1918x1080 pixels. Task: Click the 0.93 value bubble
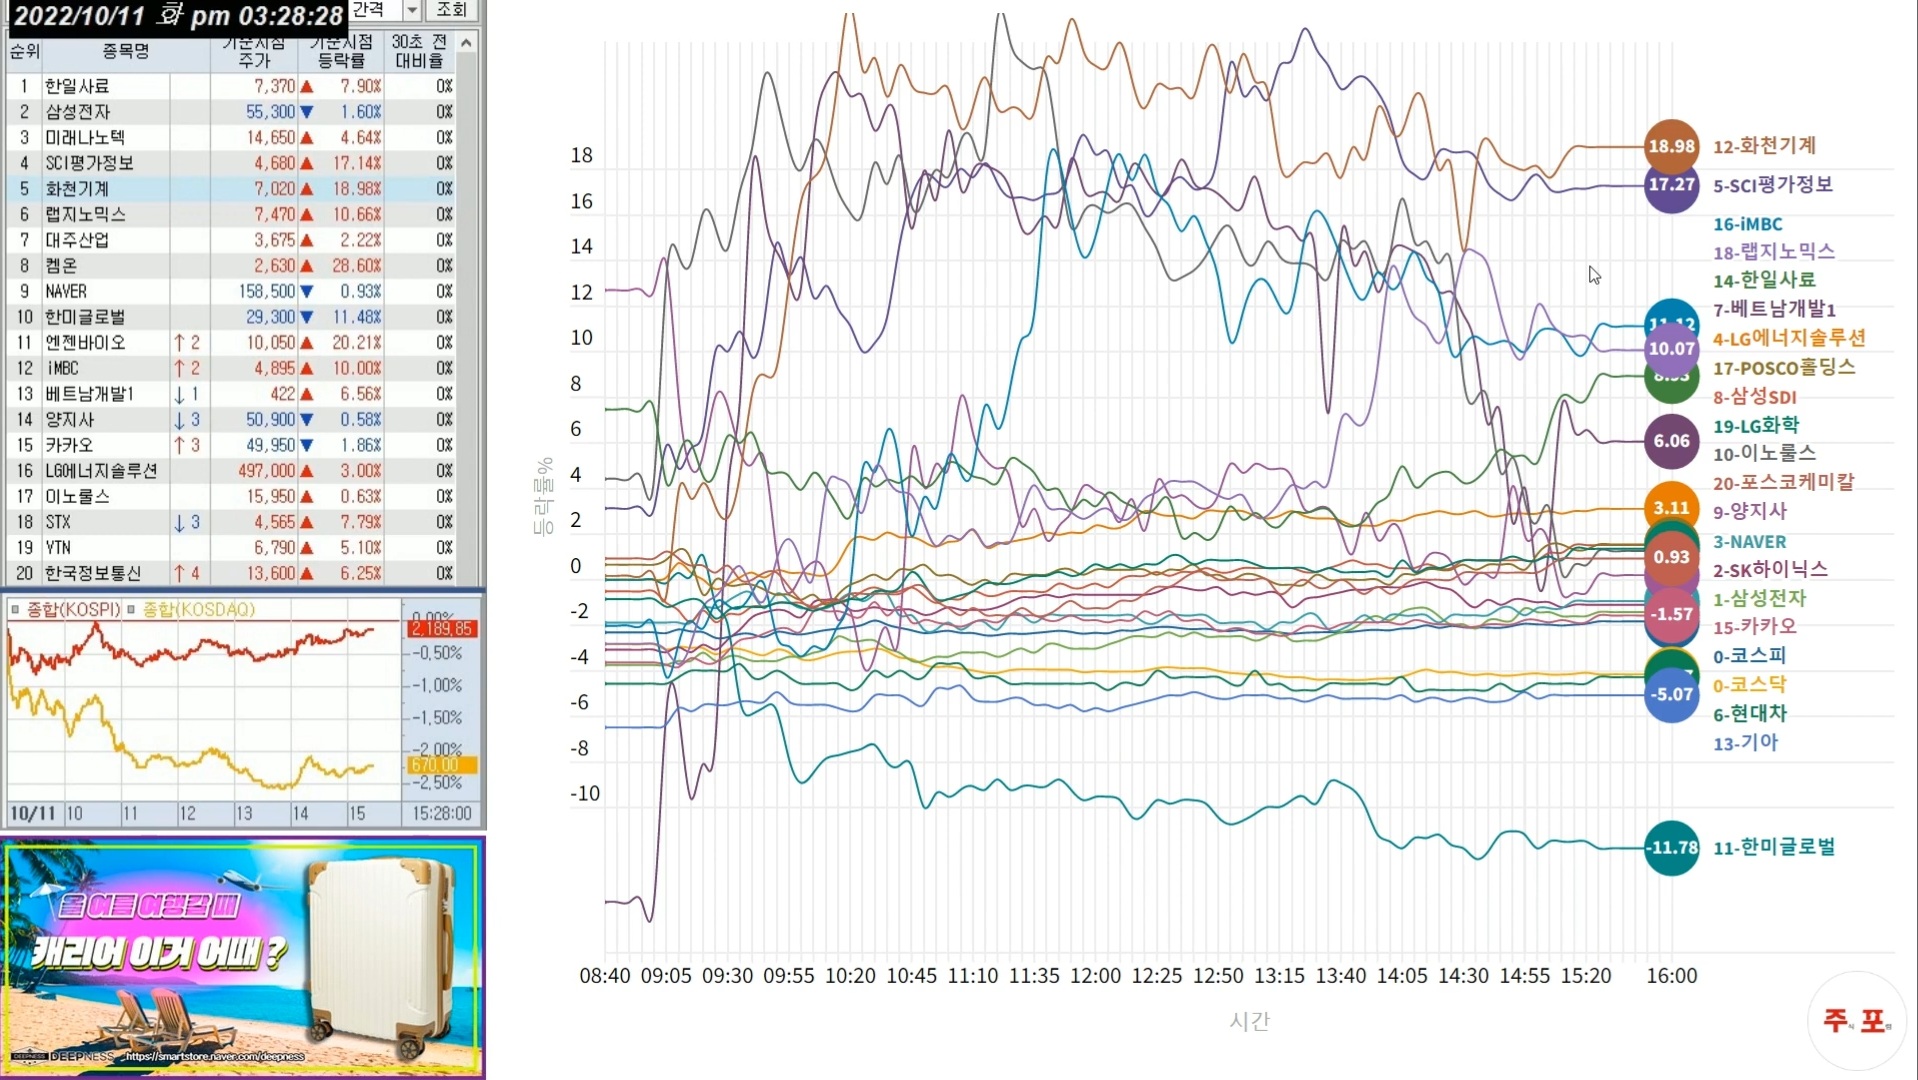(x=1671, y=557)
